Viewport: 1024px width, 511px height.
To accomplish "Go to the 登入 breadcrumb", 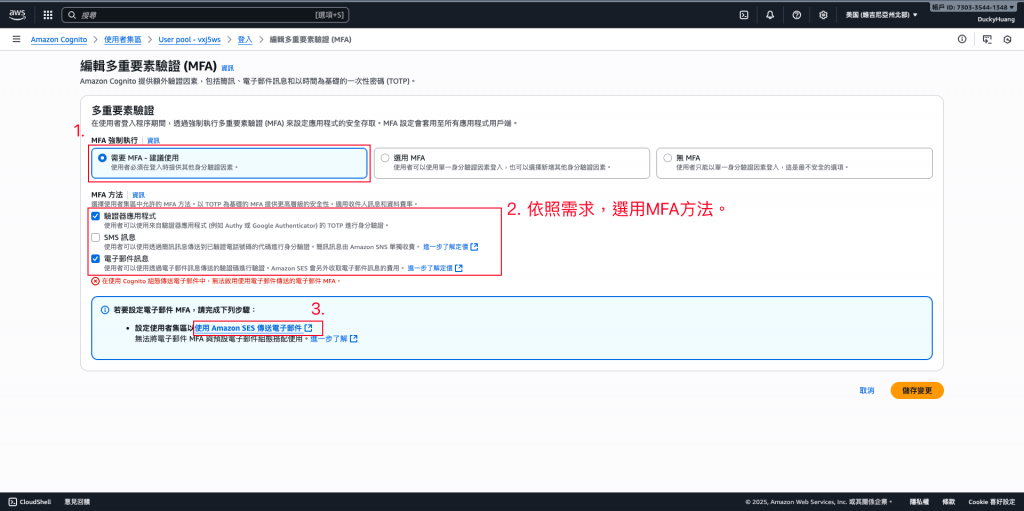I will tap(245, 39).
